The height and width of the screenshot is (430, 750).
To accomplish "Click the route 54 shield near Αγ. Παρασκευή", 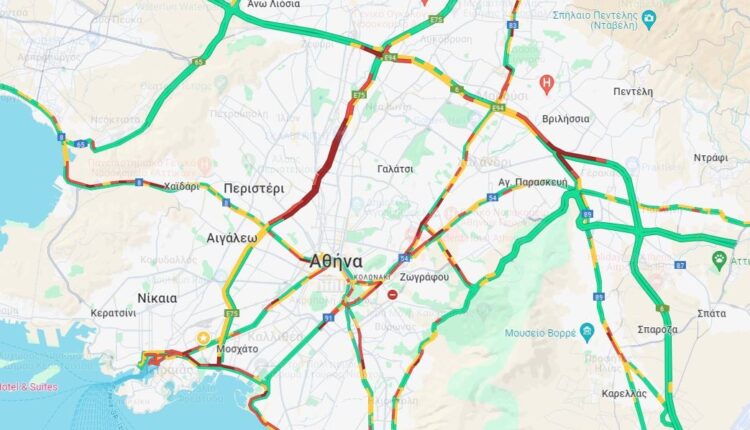I will (x=492, y=197).
